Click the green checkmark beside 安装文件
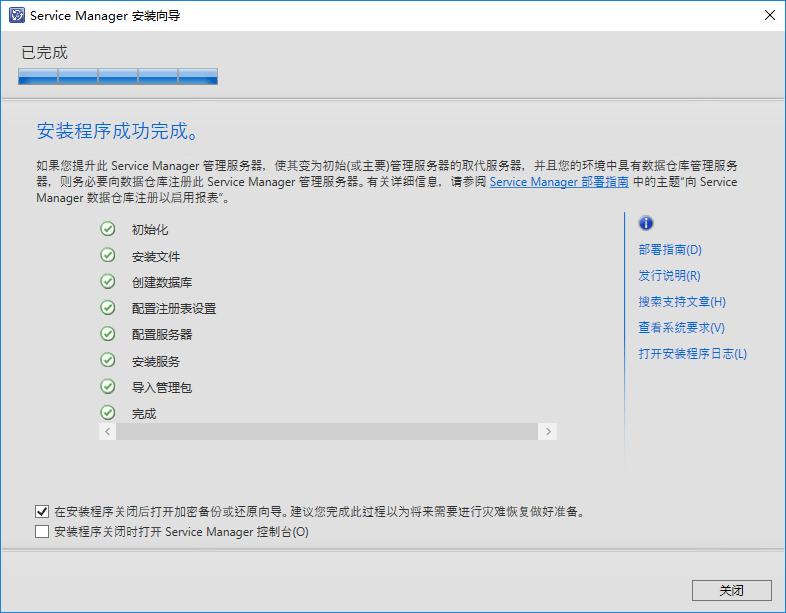The width and height of the screenshot is (786, 613). point(107,256)
